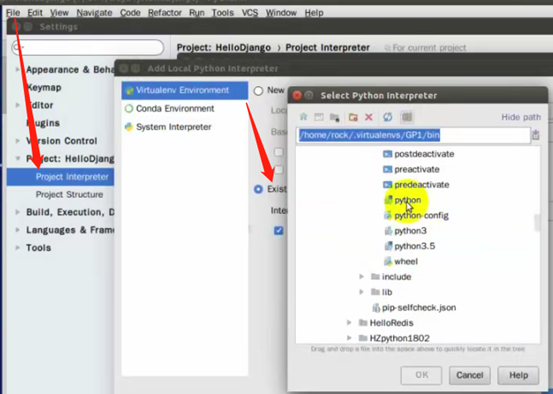Delete selected item with red X icon
This screenshot has height=394, width=553.
tap(369, 117)
